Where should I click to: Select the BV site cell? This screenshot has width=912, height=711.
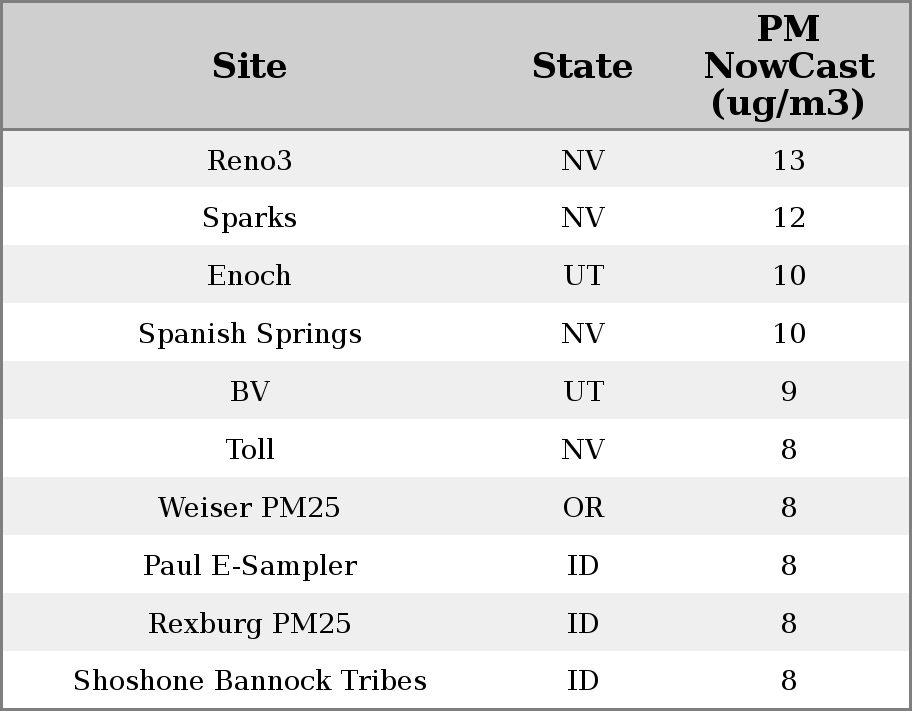coord(250,392)
